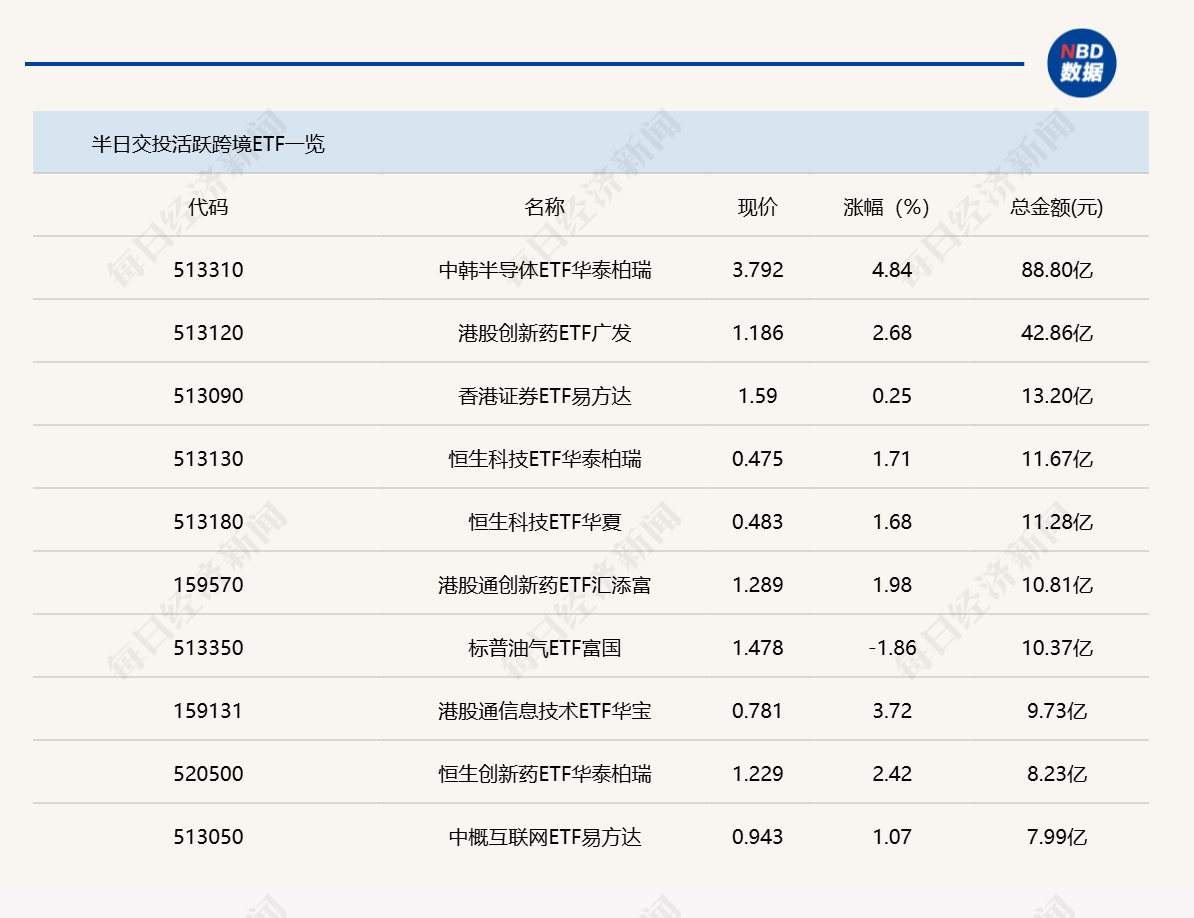Viewport: 1194px width, 918px height.
Task: Click the 总金额(元) column header
Action: [x=1057, y=207]
